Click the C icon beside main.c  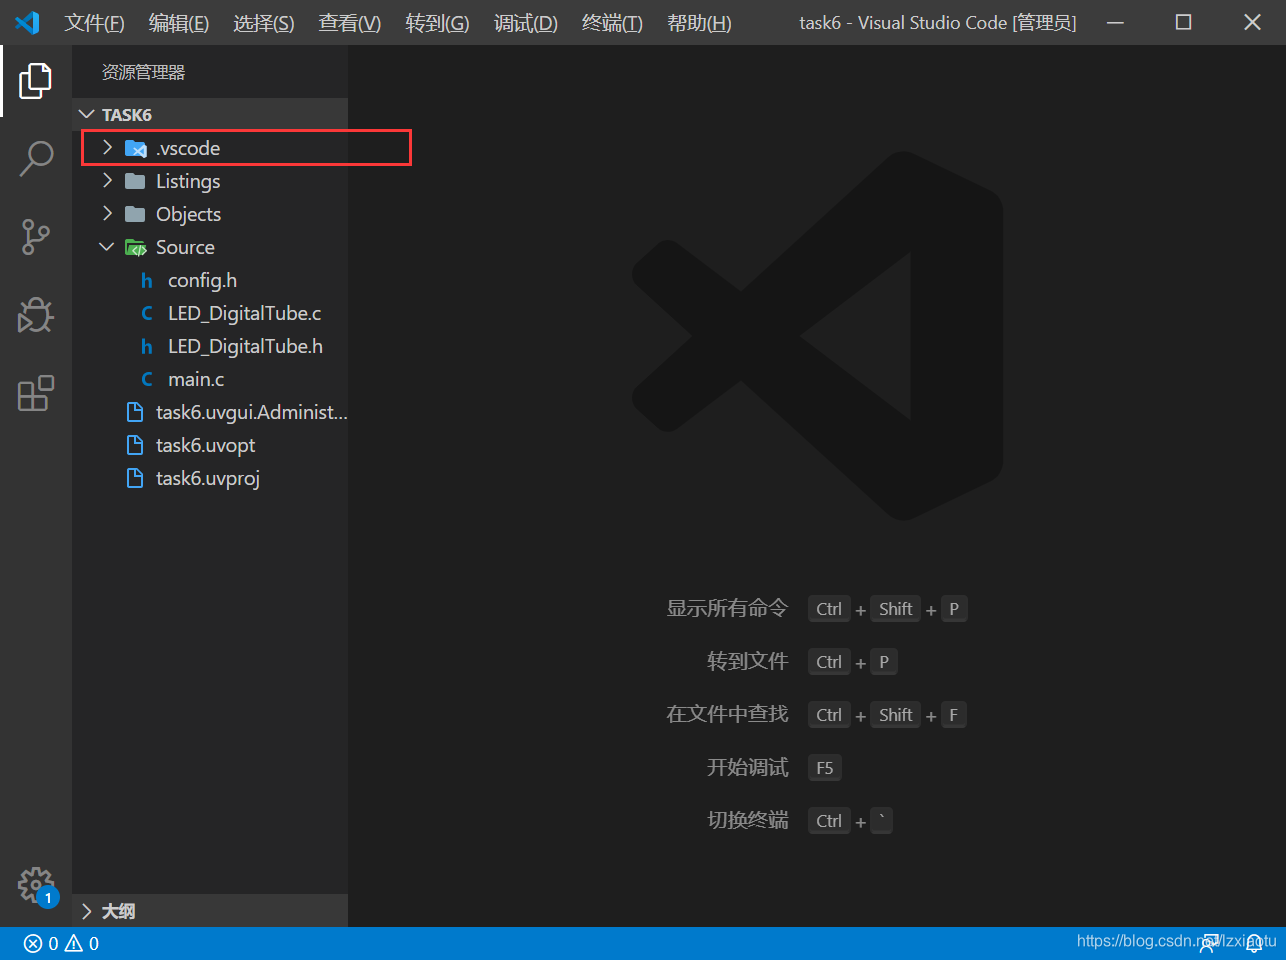[x=147, y=379]
